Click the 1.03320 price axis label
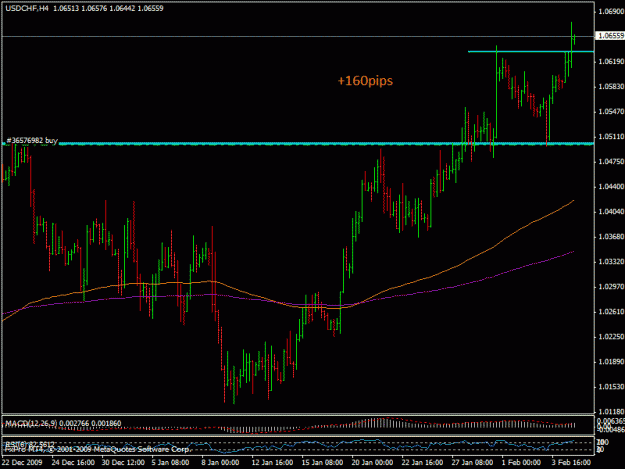Screen dimensions: 625x469 (x=611, y=262)
